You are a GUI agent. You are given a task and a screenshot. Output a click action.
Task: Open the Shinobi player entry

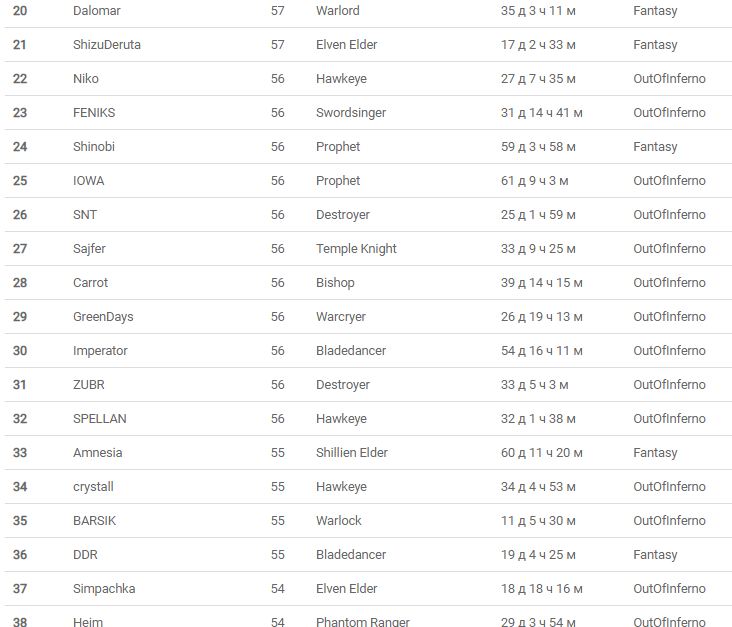(x=94, y=147)
